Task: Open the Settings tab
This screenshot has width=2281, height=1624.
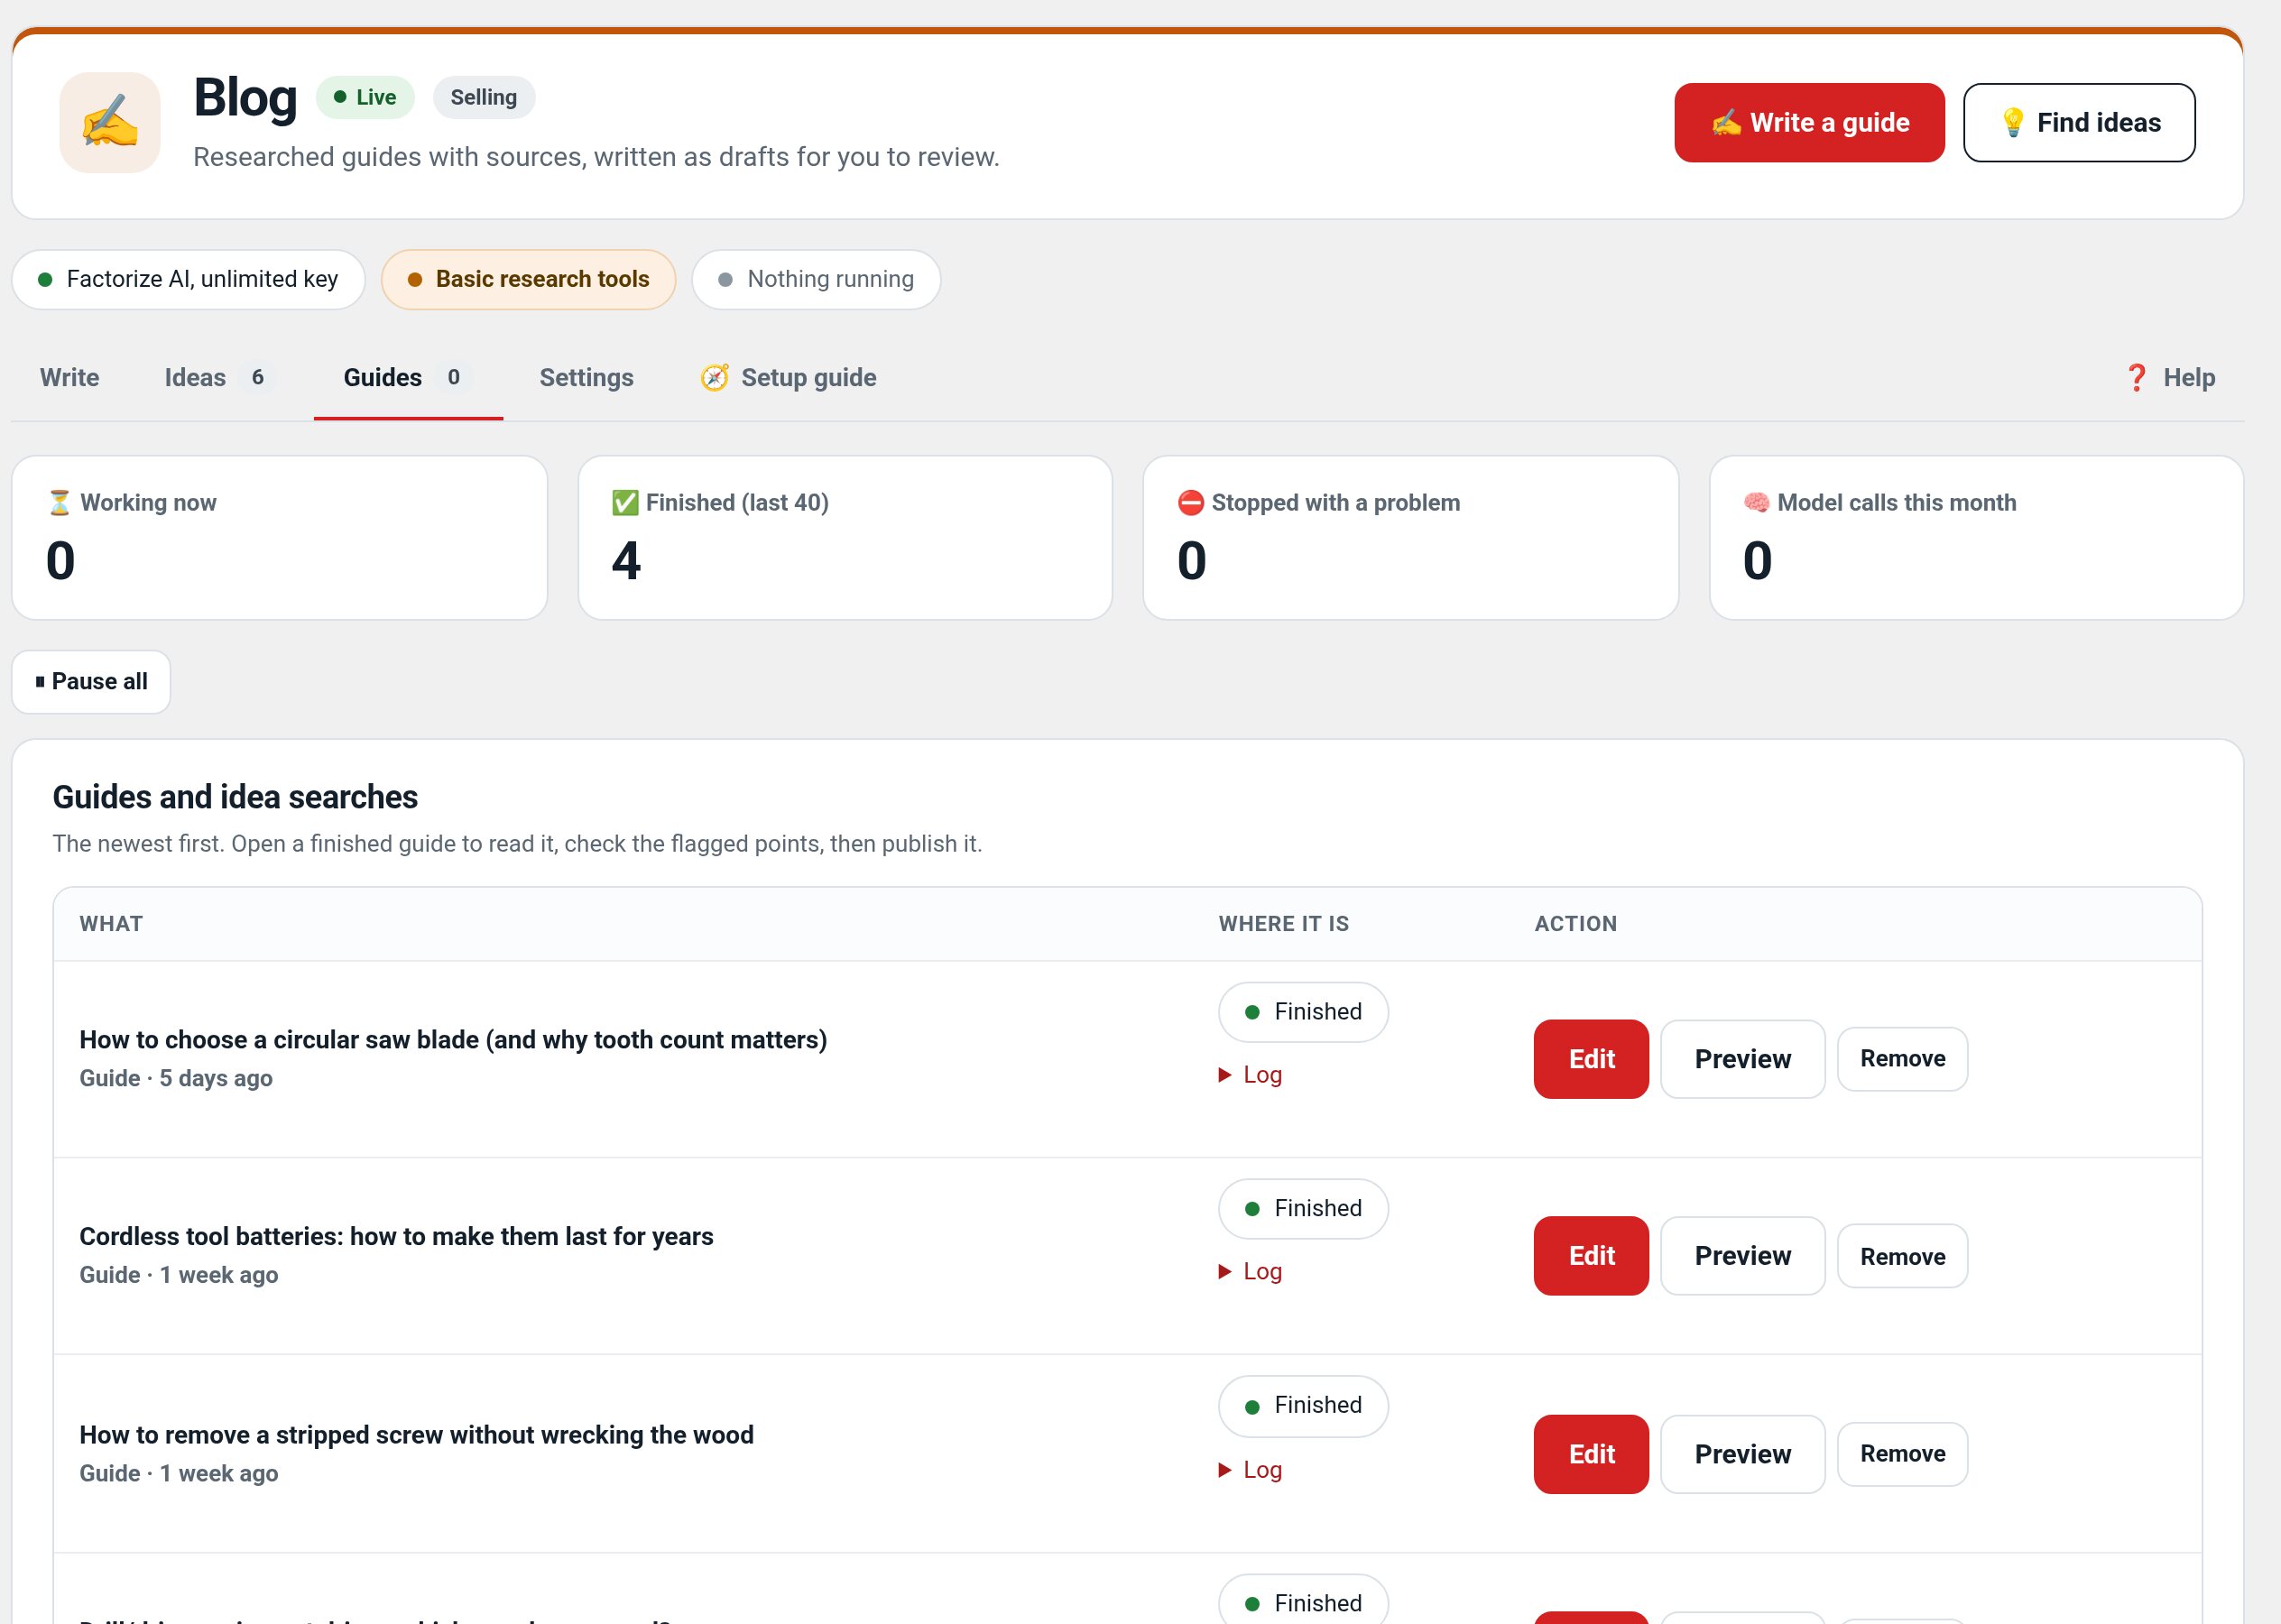Action: point(586,377)
